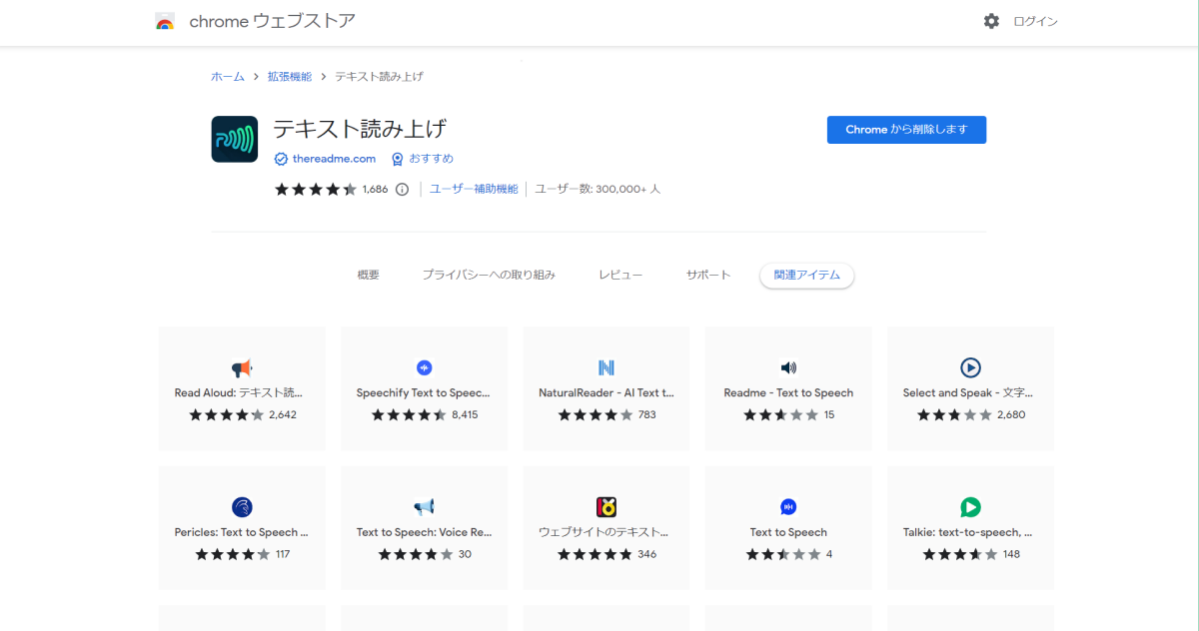Screen dimensions: 1199x631
Task: Open the 拡張機能 breadcrumb link
Action: pyautogui.click(x=290, y=76)
